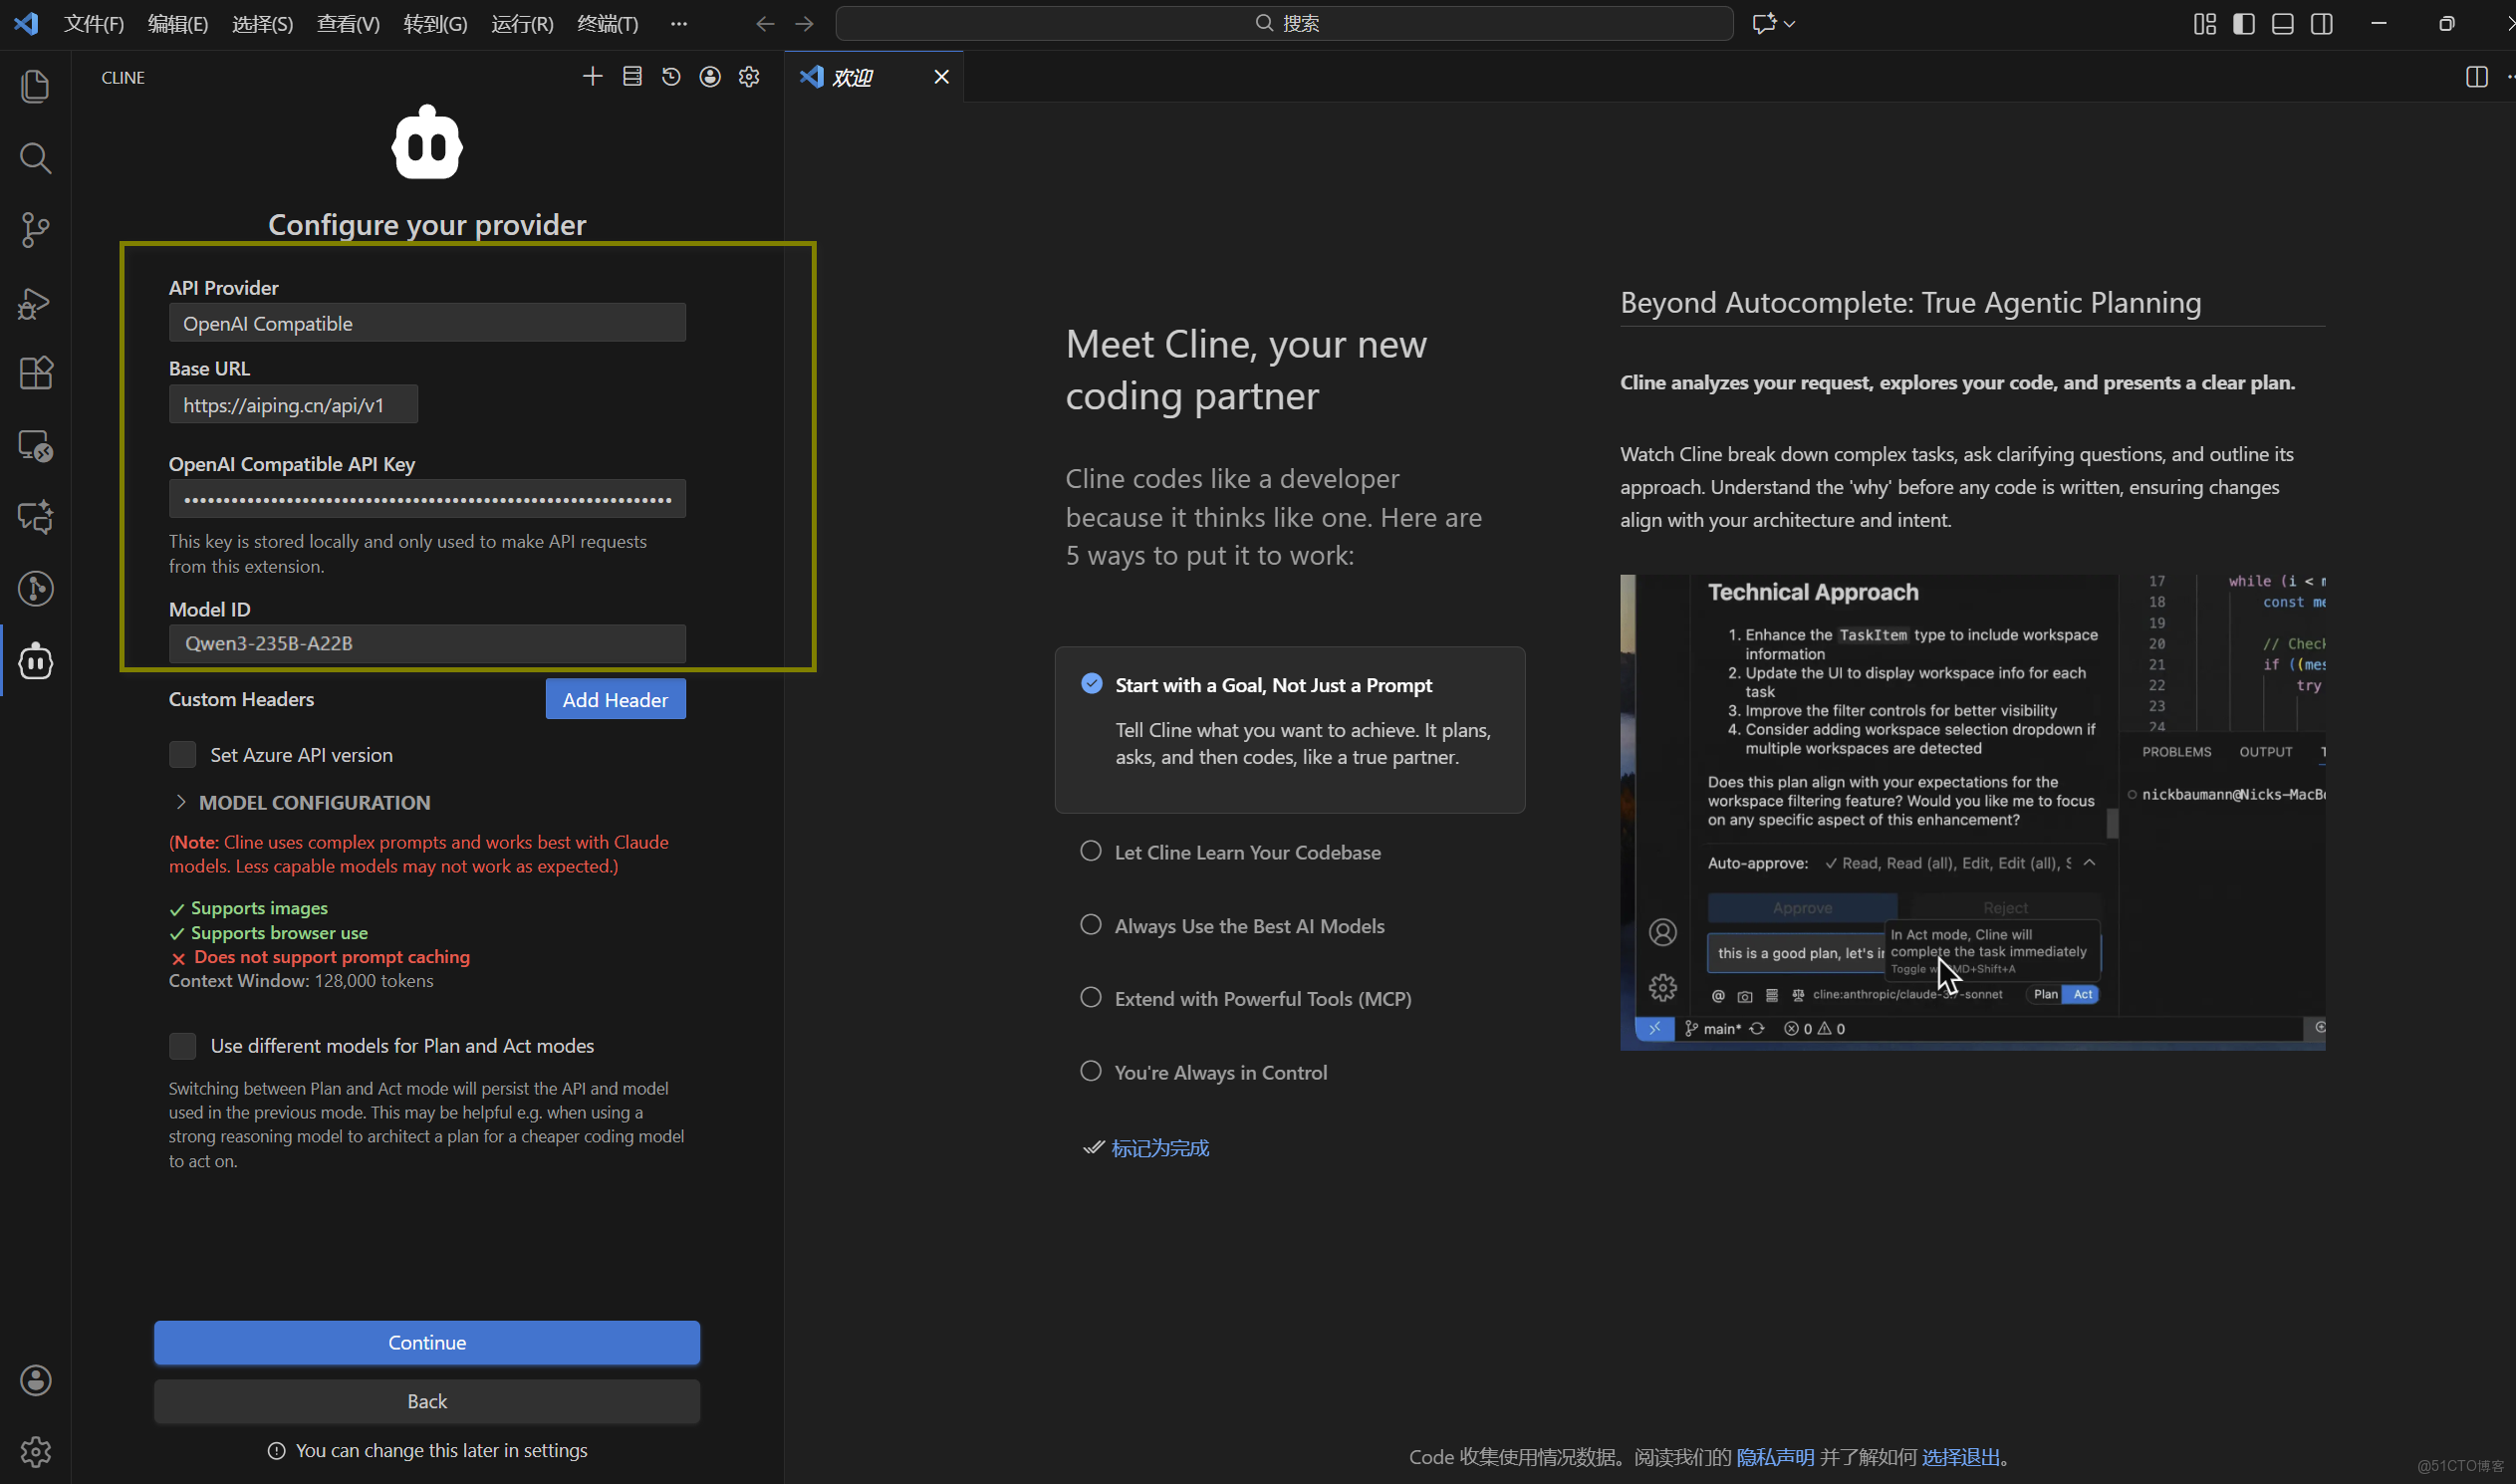Open the more menus ellipsis in menu bar
Viewport: 2516px width, 1484px height.
pyautogui.click(x=679, y=23)
